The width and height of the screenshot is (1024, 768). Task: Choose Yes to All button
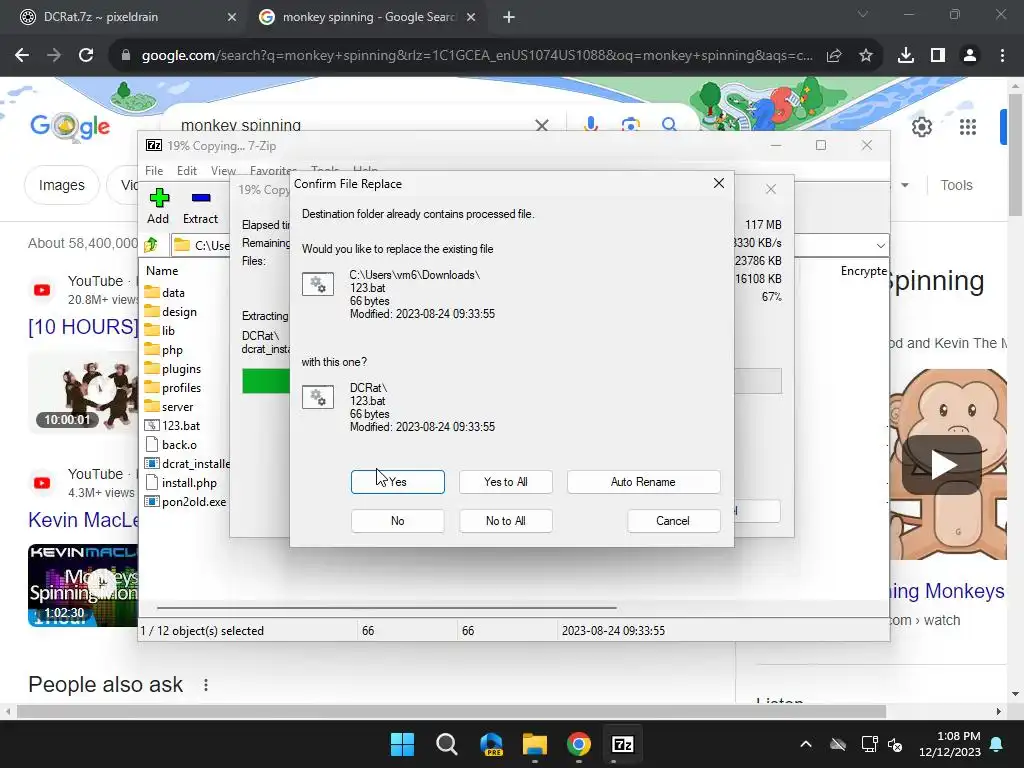[x=505, y=482]
